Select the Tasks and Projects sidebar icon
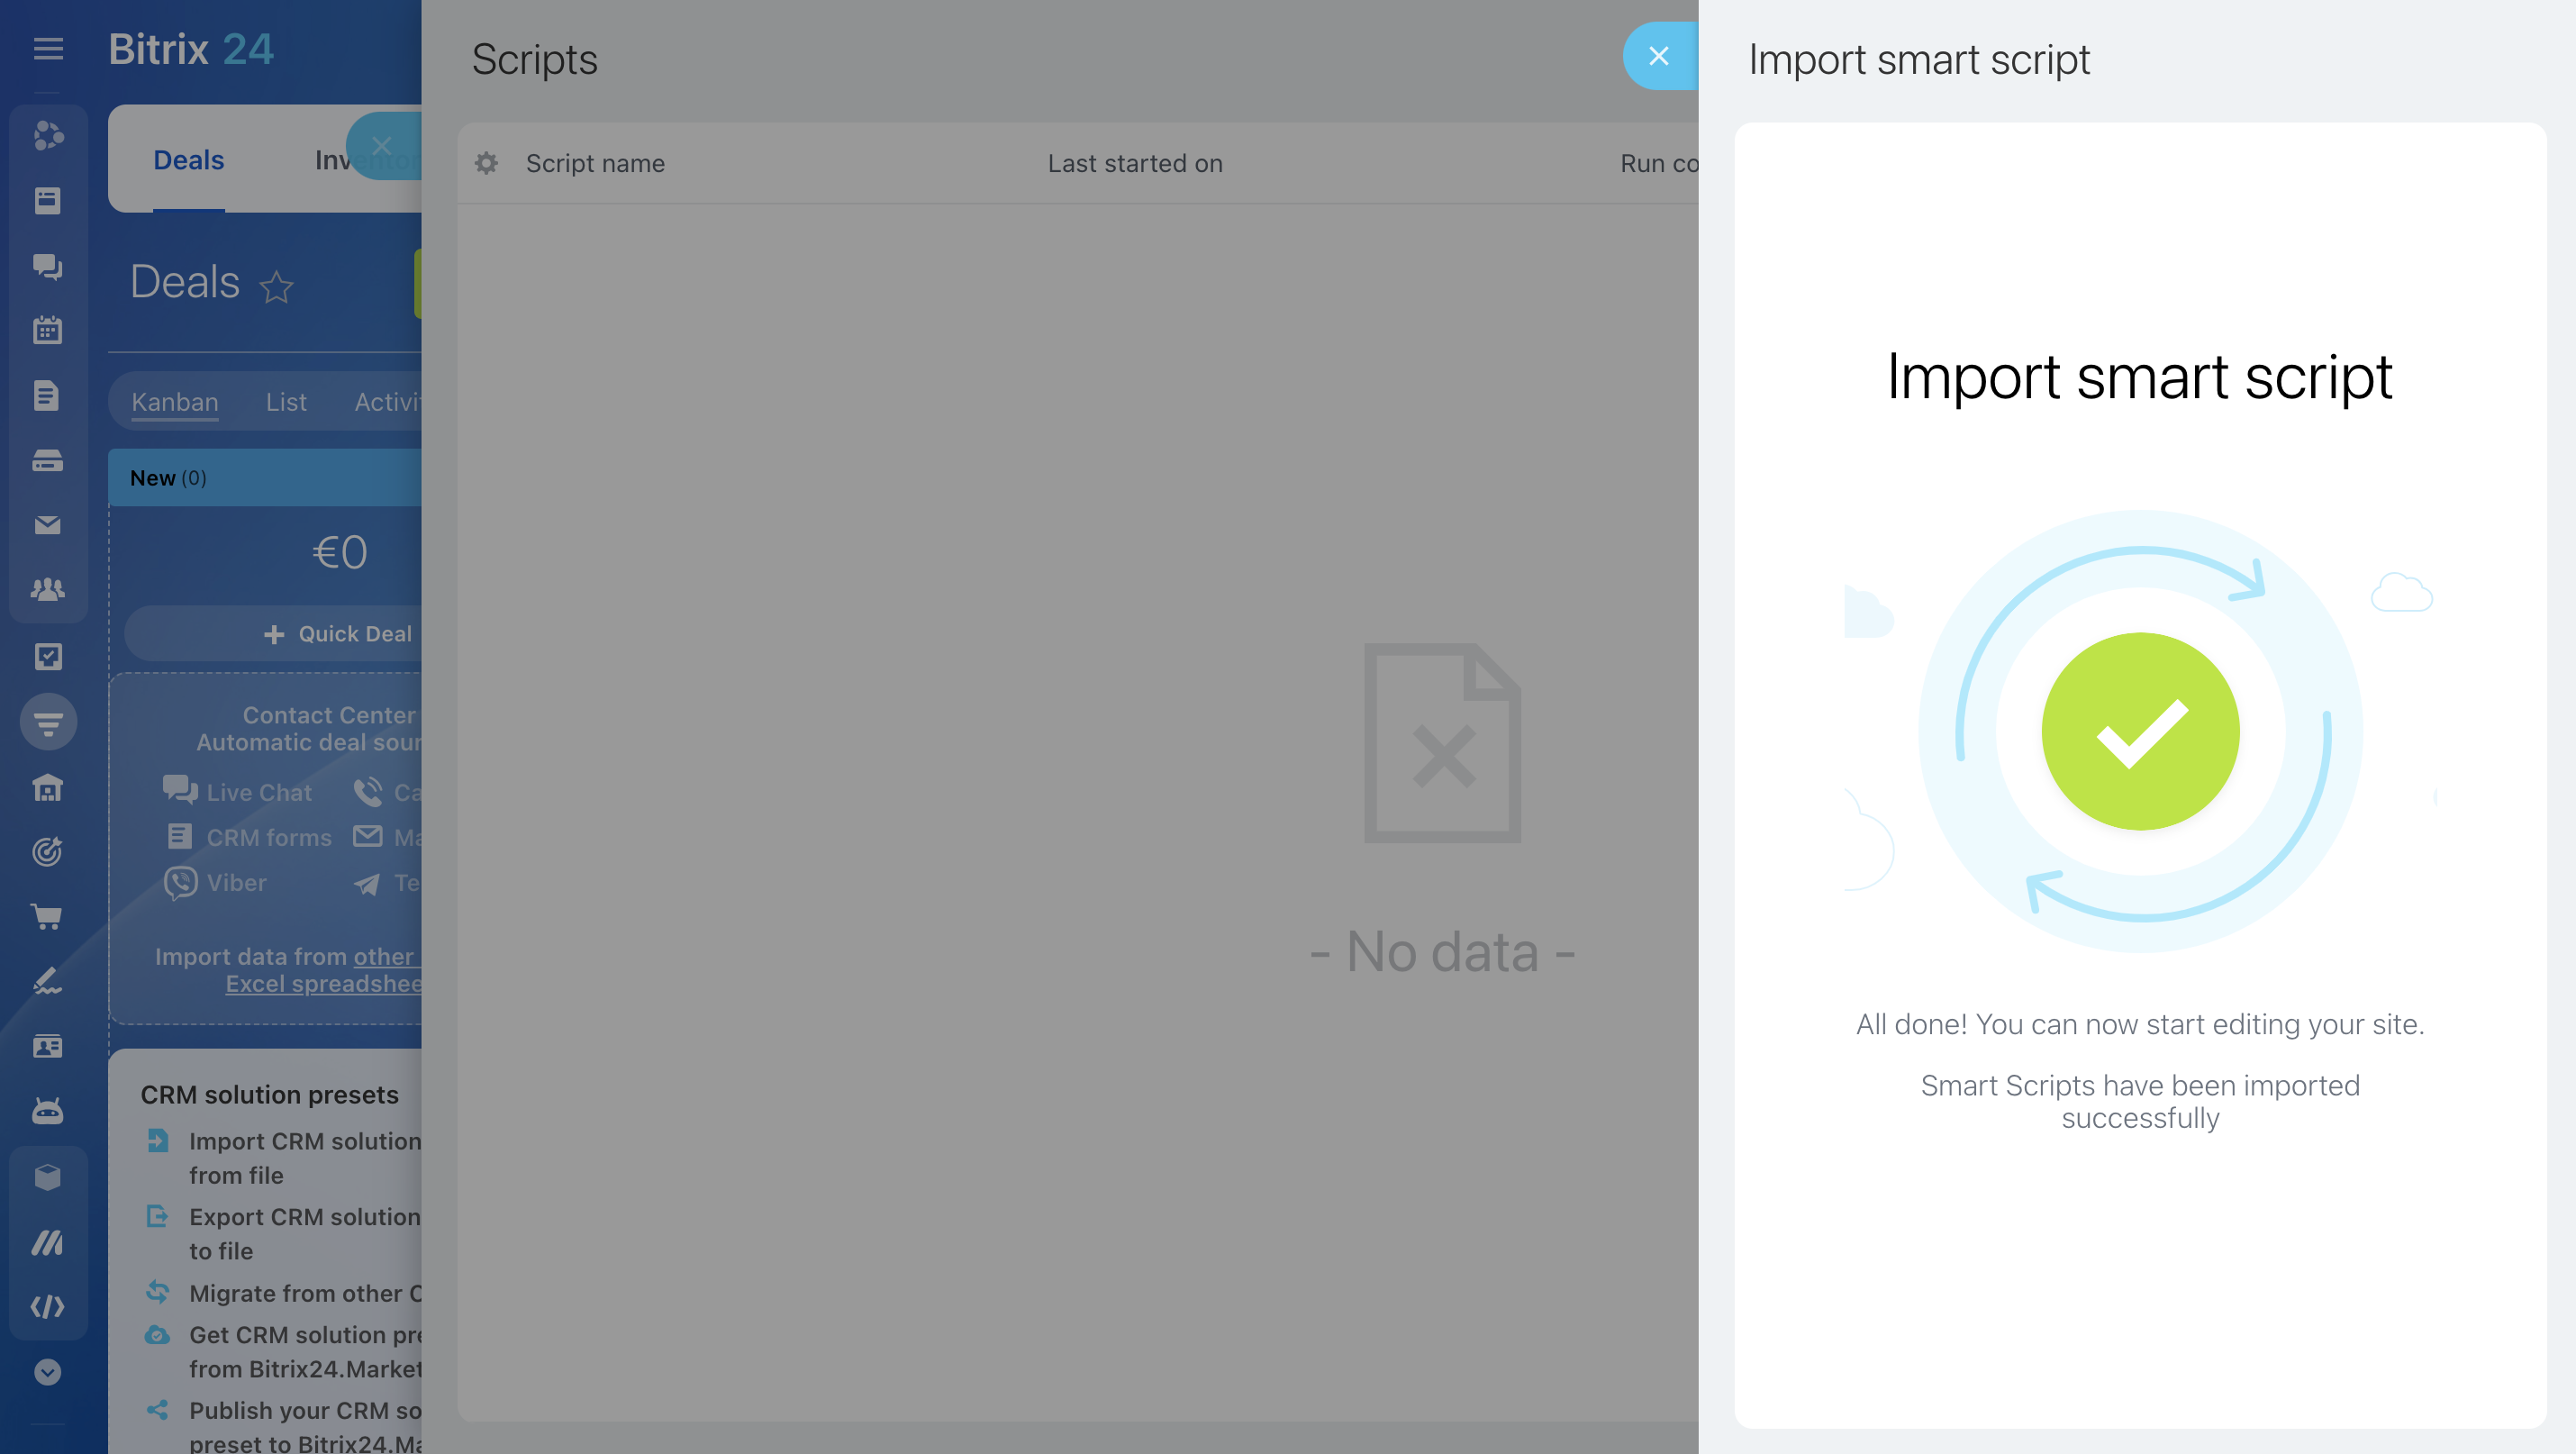 point(48,656)
